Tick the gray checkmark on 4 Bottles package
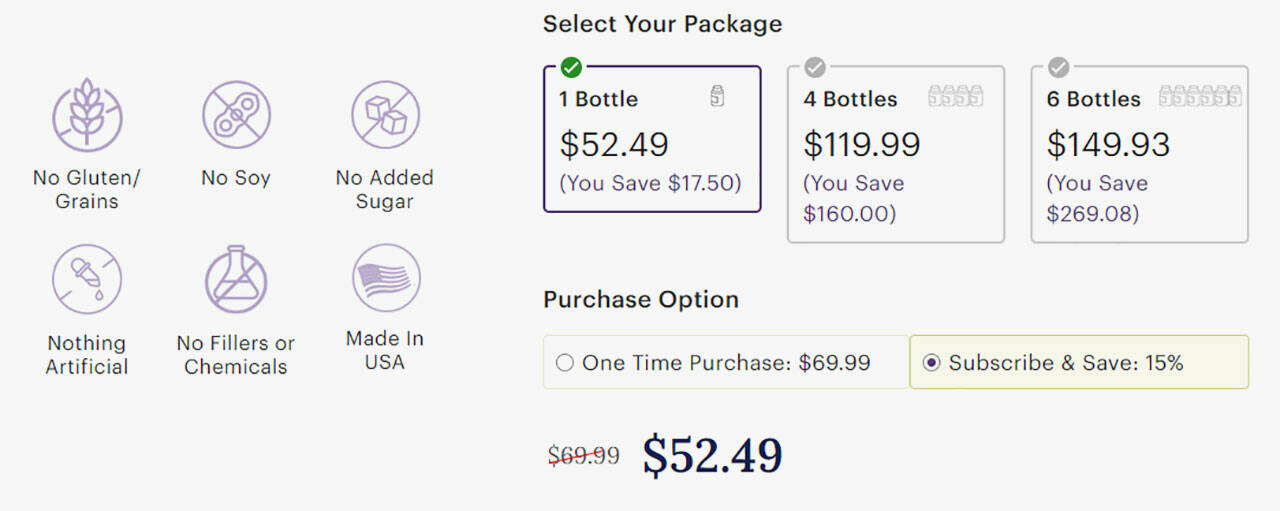1280x511 pixels. click(x=815, y=68)
